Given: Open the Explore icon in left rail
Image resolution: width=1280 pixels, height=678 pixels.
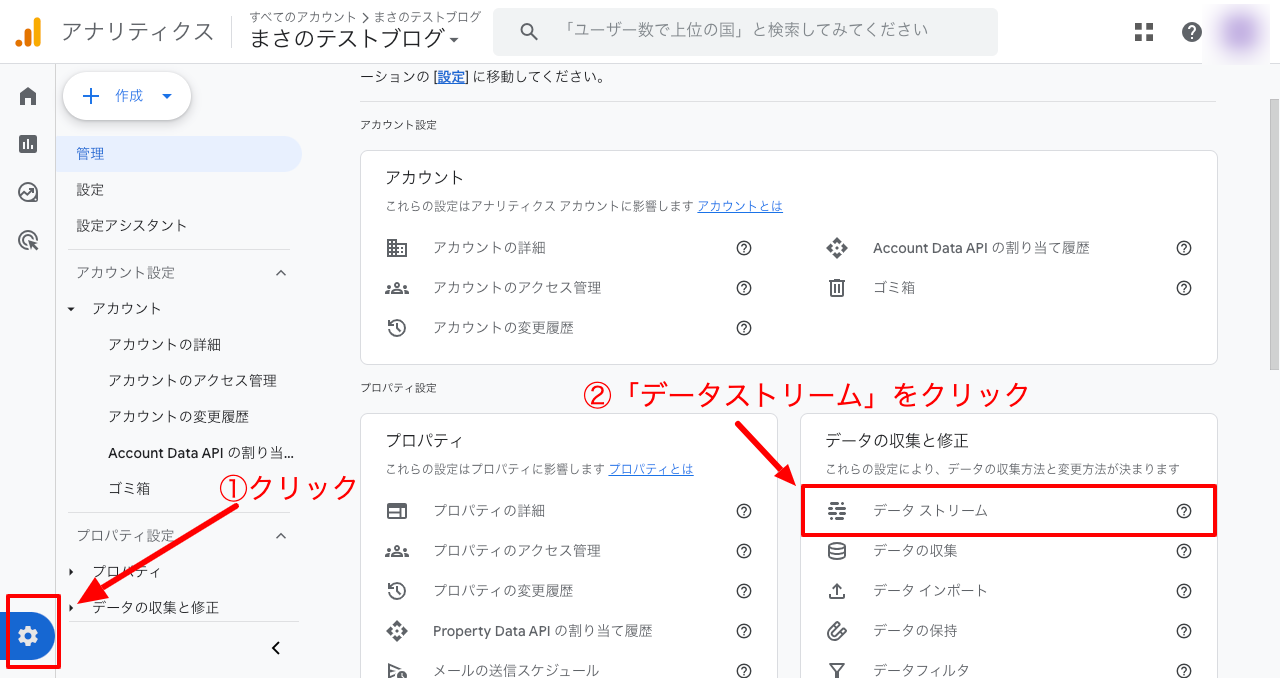Looking at the screenshot, I should [28, 192].
